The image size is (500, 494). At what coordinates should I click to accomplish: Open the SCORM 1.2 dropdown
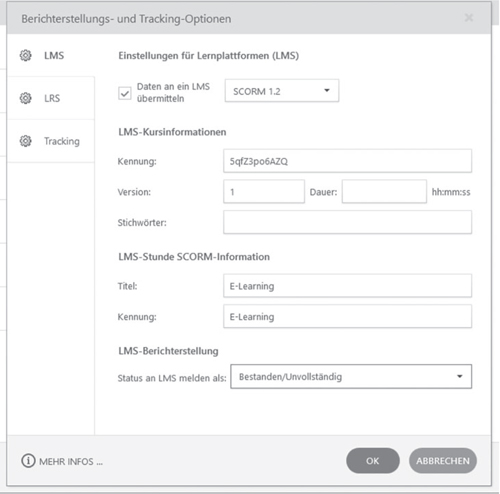[x=282, y=91]
